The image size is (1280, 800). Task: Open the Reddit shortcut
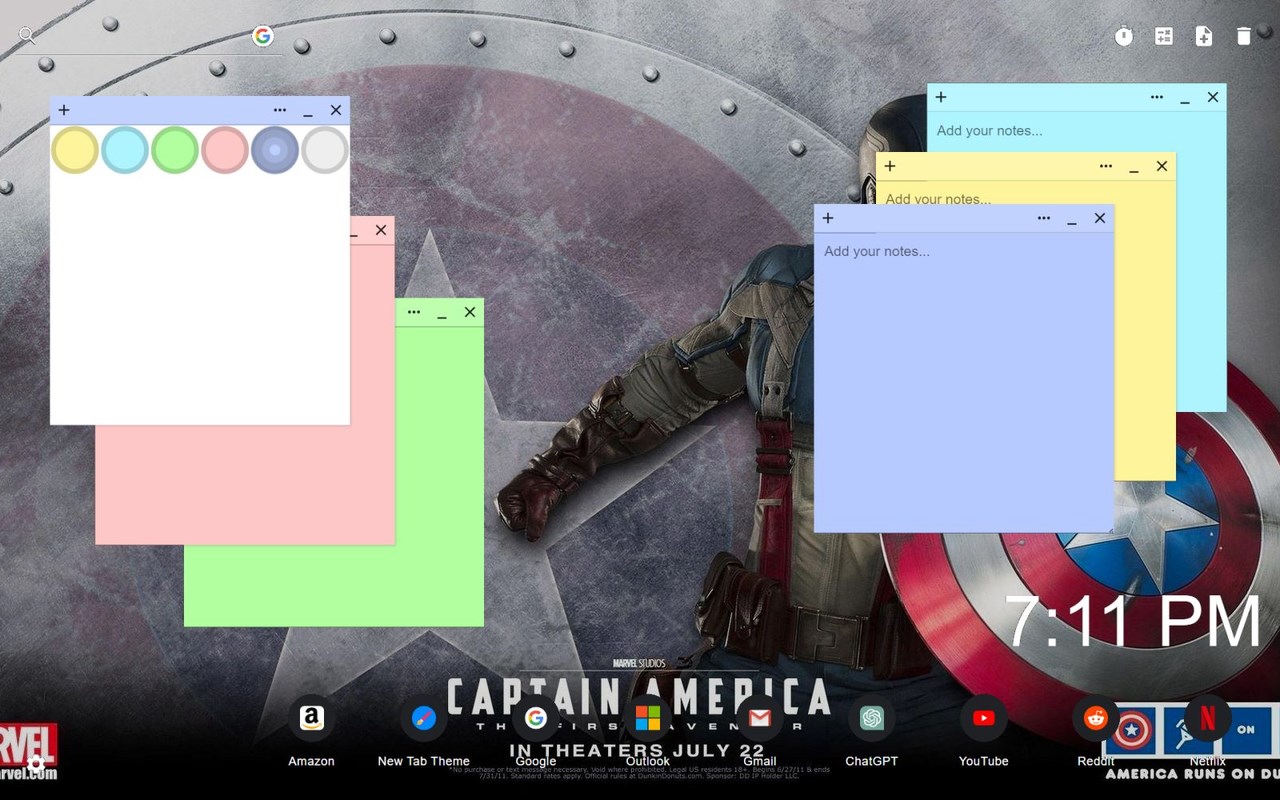1096,718
